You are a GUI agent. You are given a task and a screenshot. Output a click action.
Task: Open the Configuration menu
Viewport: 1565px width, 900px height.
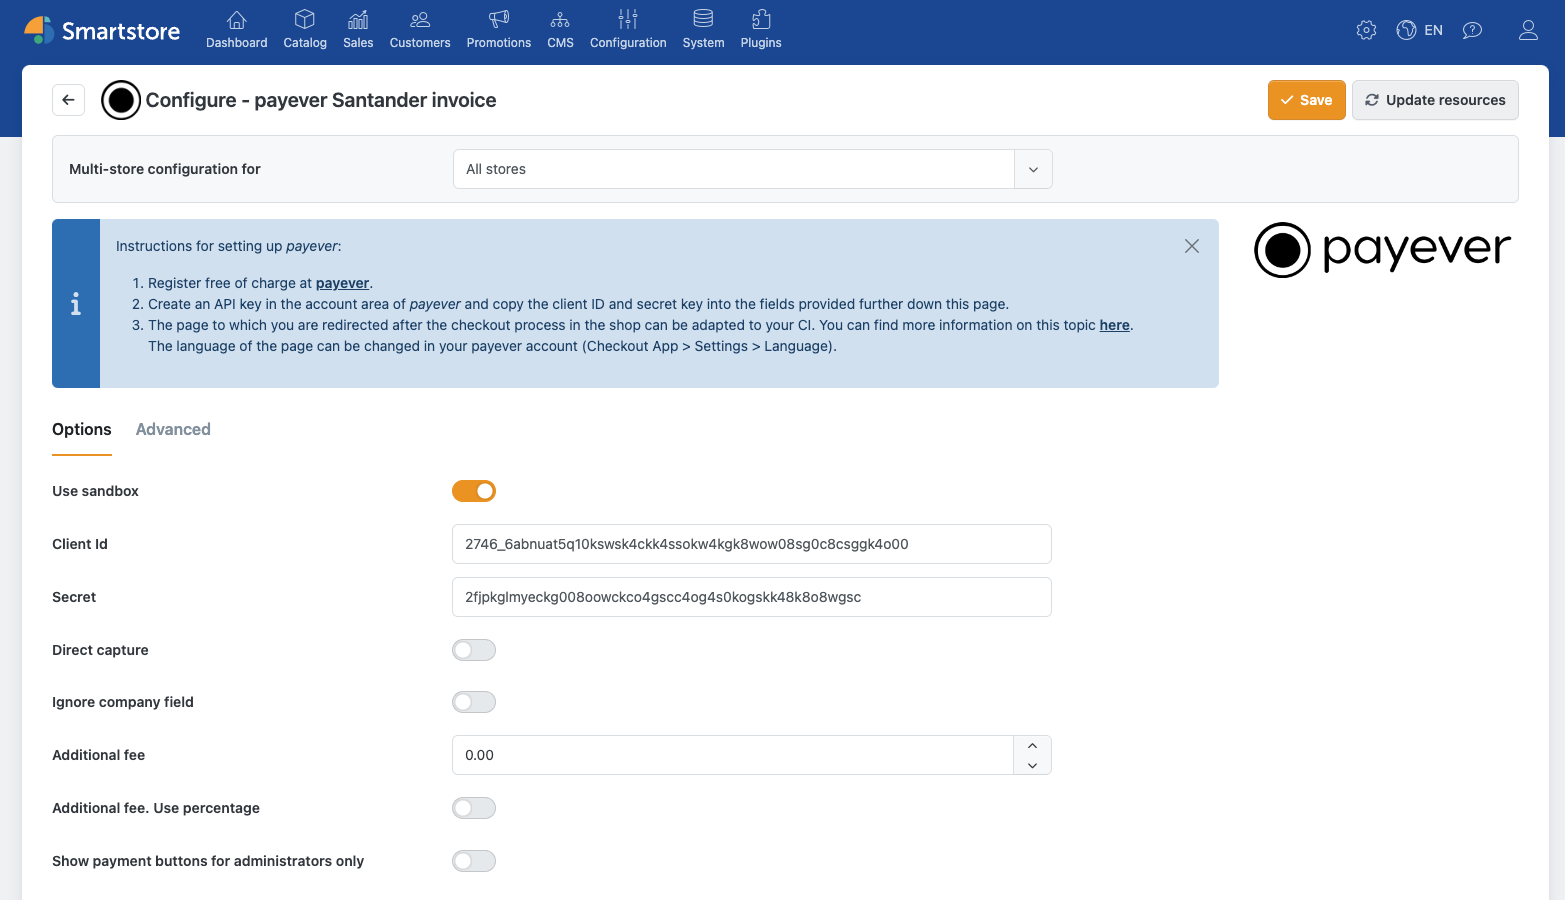click(x=628, y=30)
